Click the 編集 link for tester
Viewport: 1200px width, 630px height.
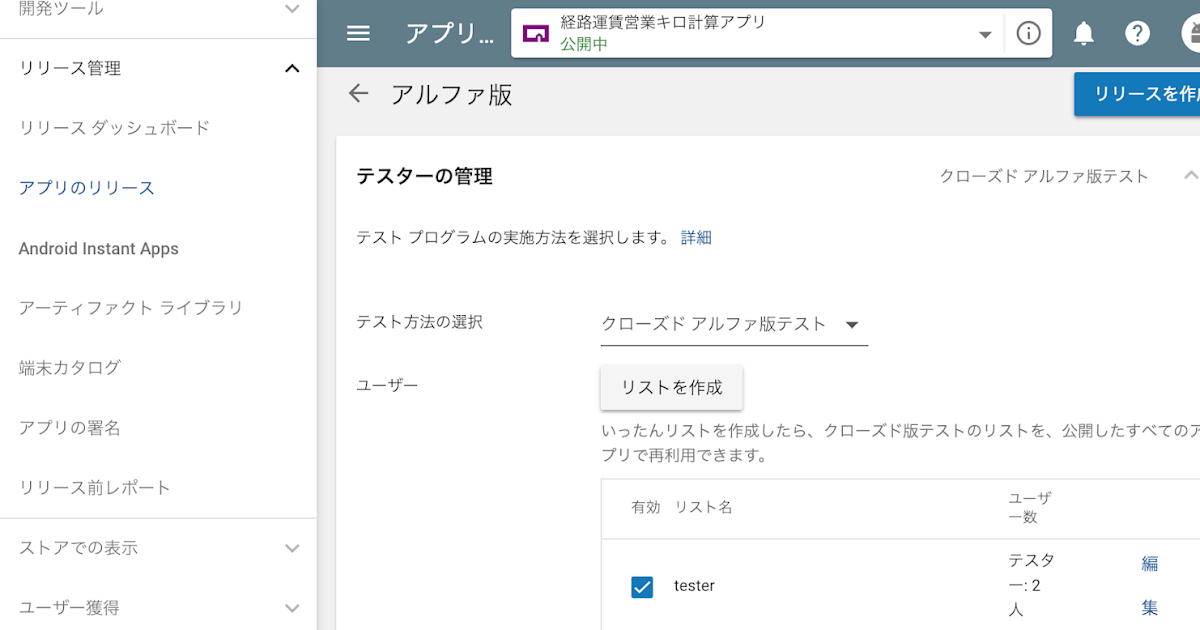coord(1149,584)
